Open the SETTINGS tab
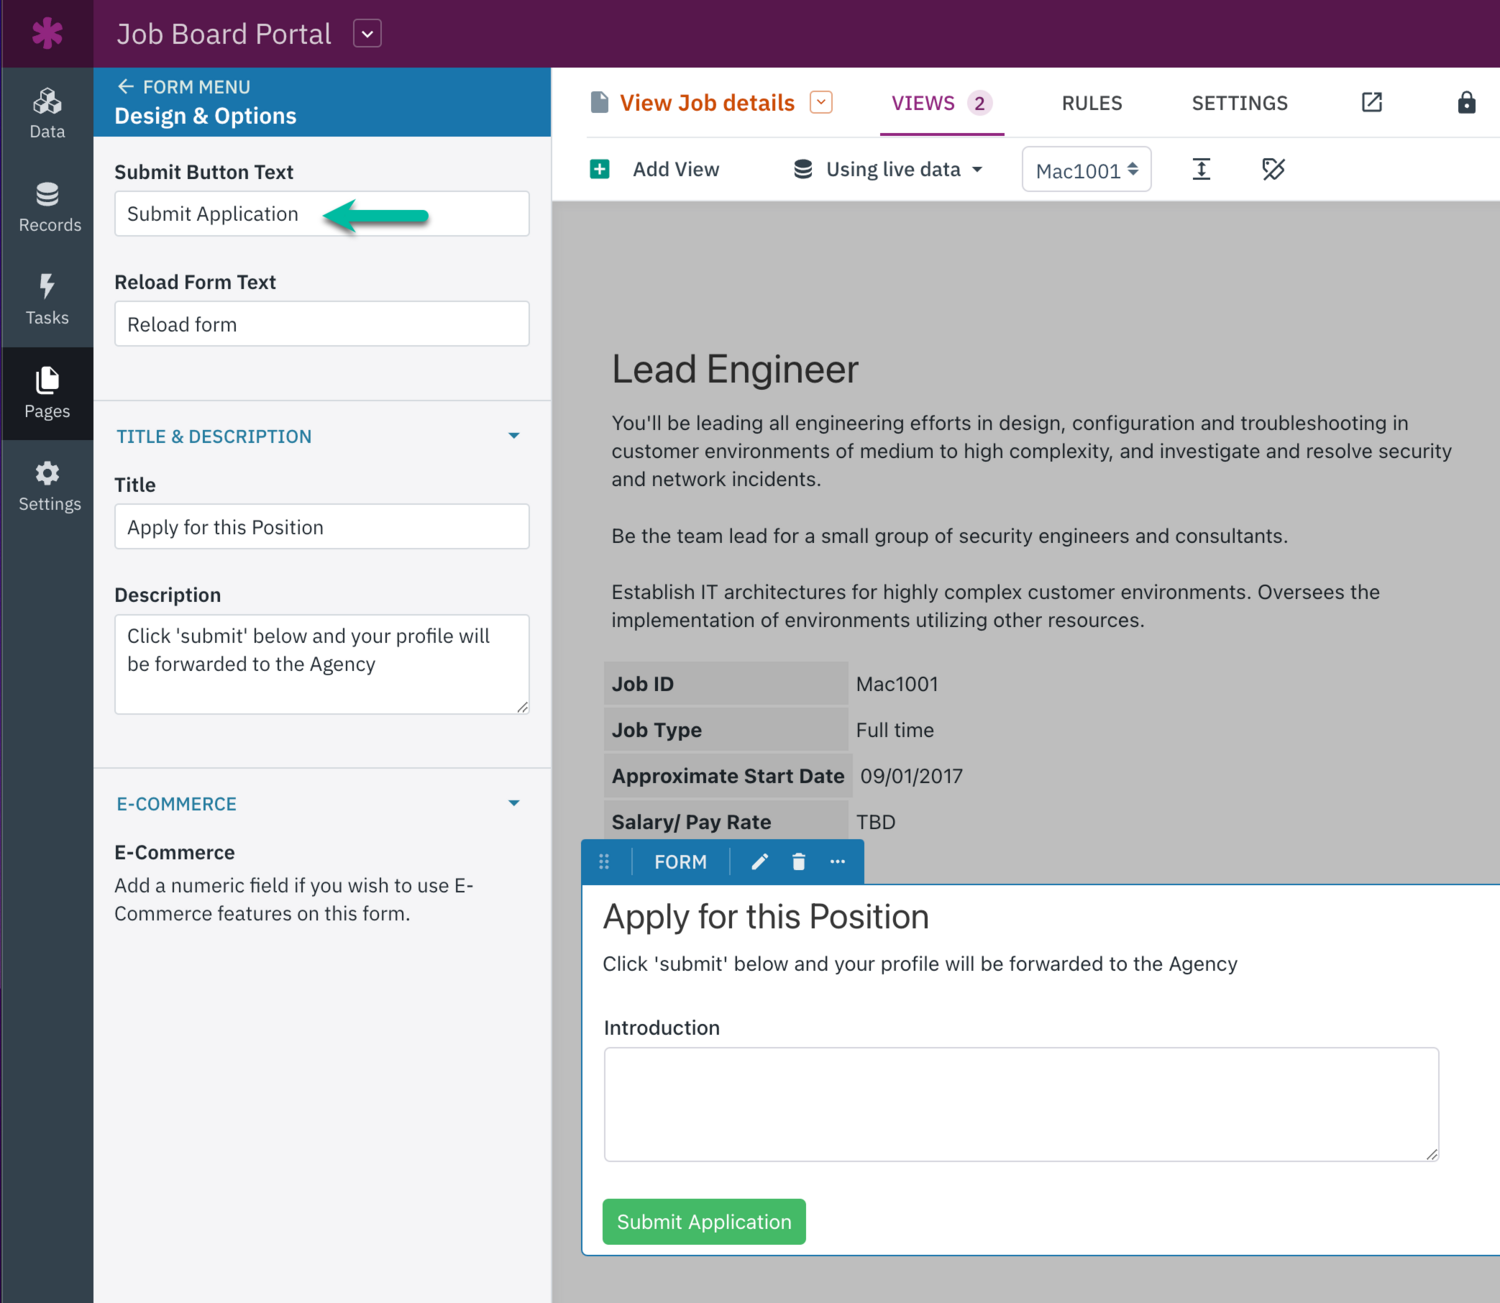1500x1303 pixels. tap(1239, 103)
